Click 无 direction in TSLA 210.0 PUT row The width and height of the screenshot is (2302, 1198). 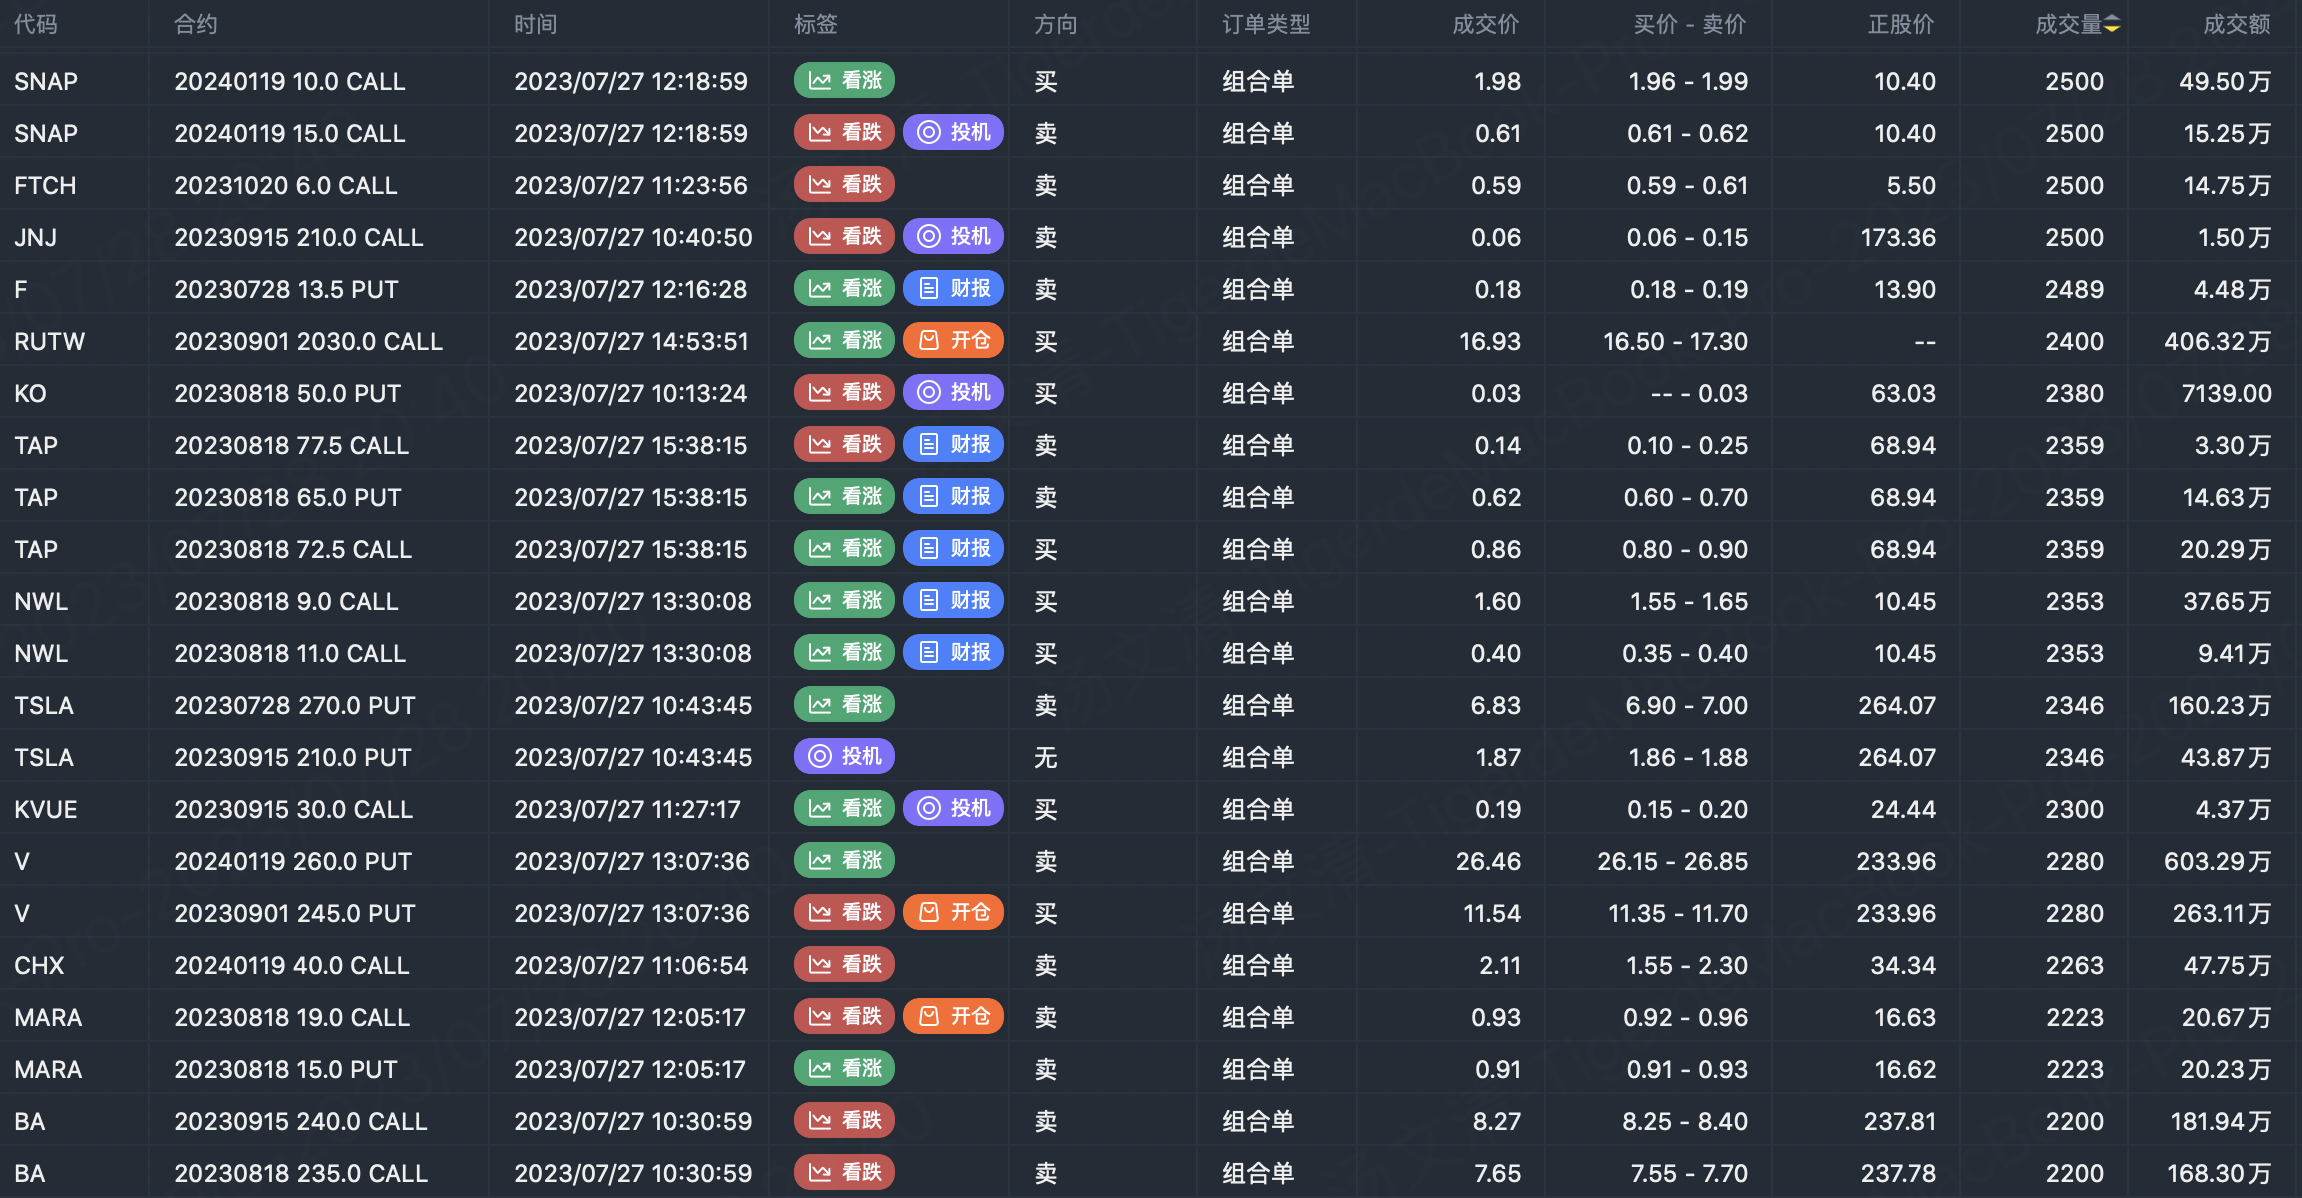[1046, 757]
